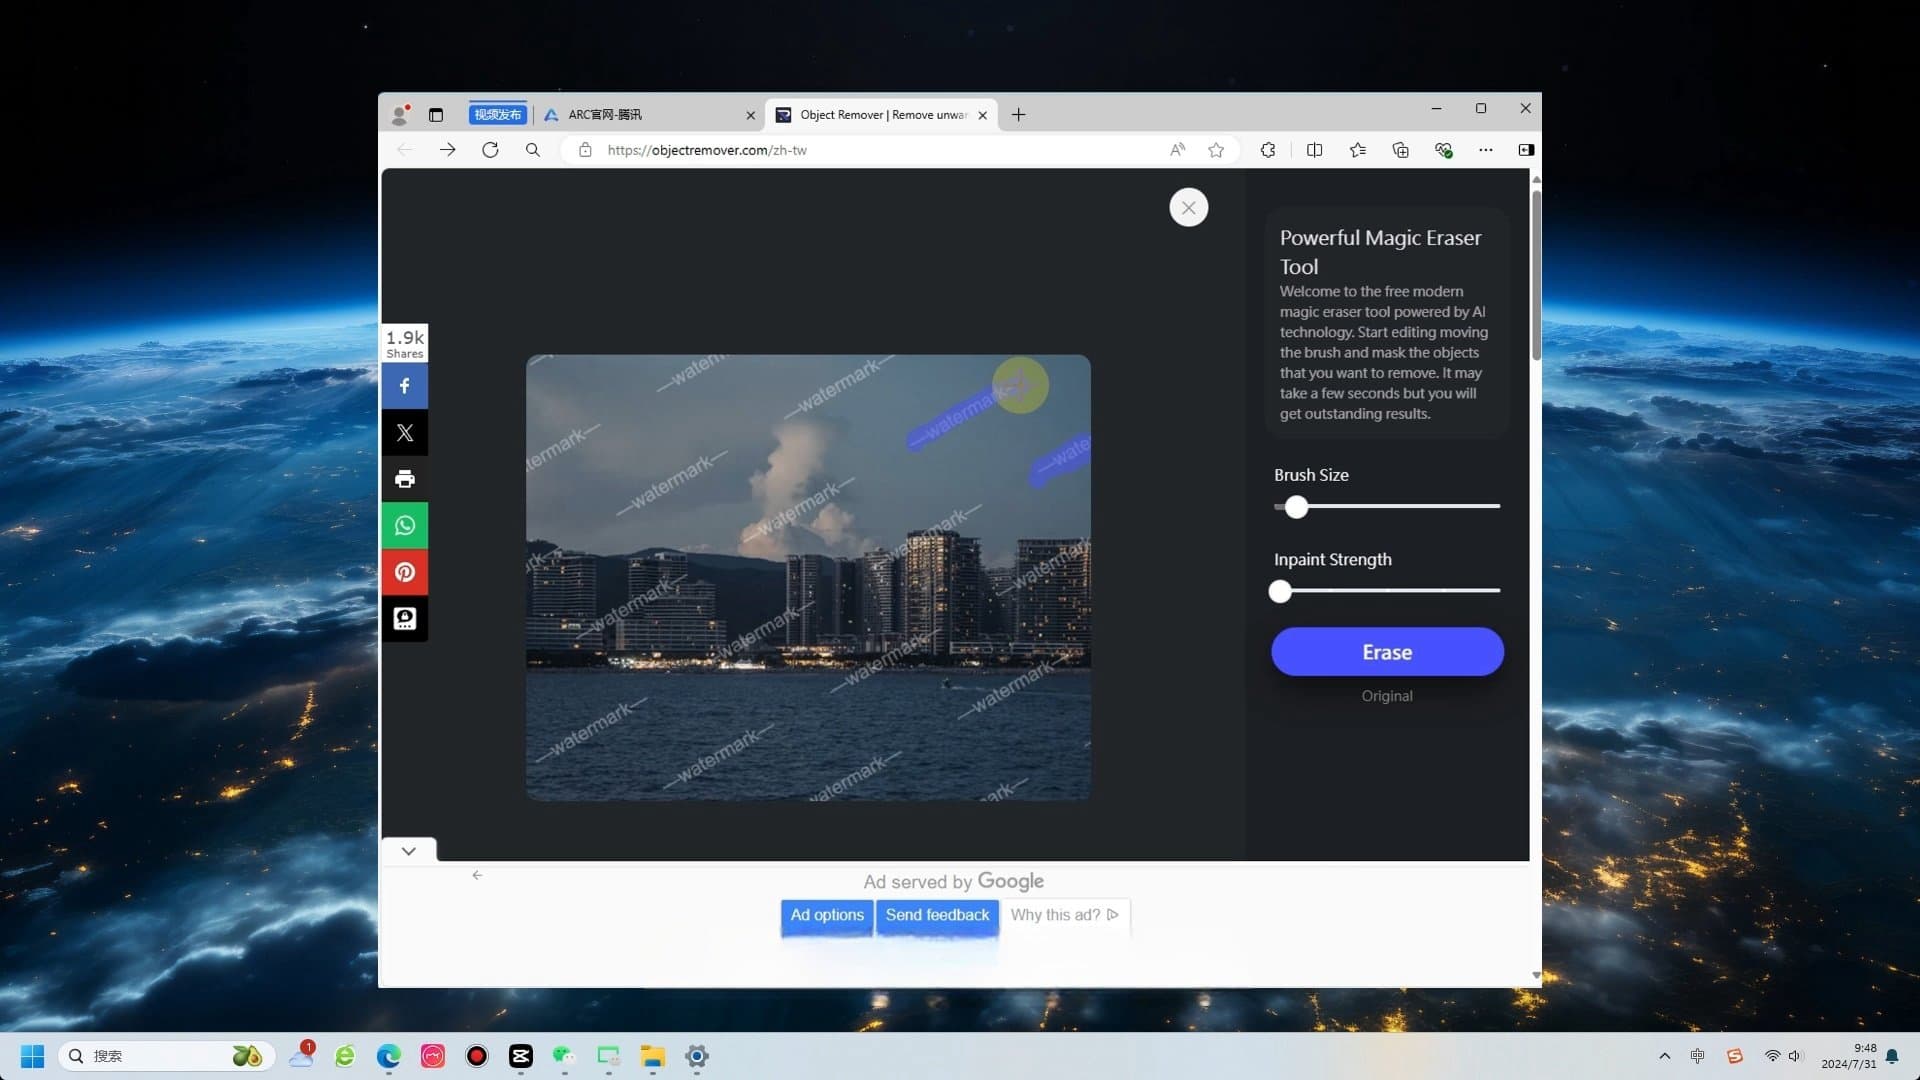Open browser essentials heart icon
Screen dimensions: 1920x1080
(1443, 150)
